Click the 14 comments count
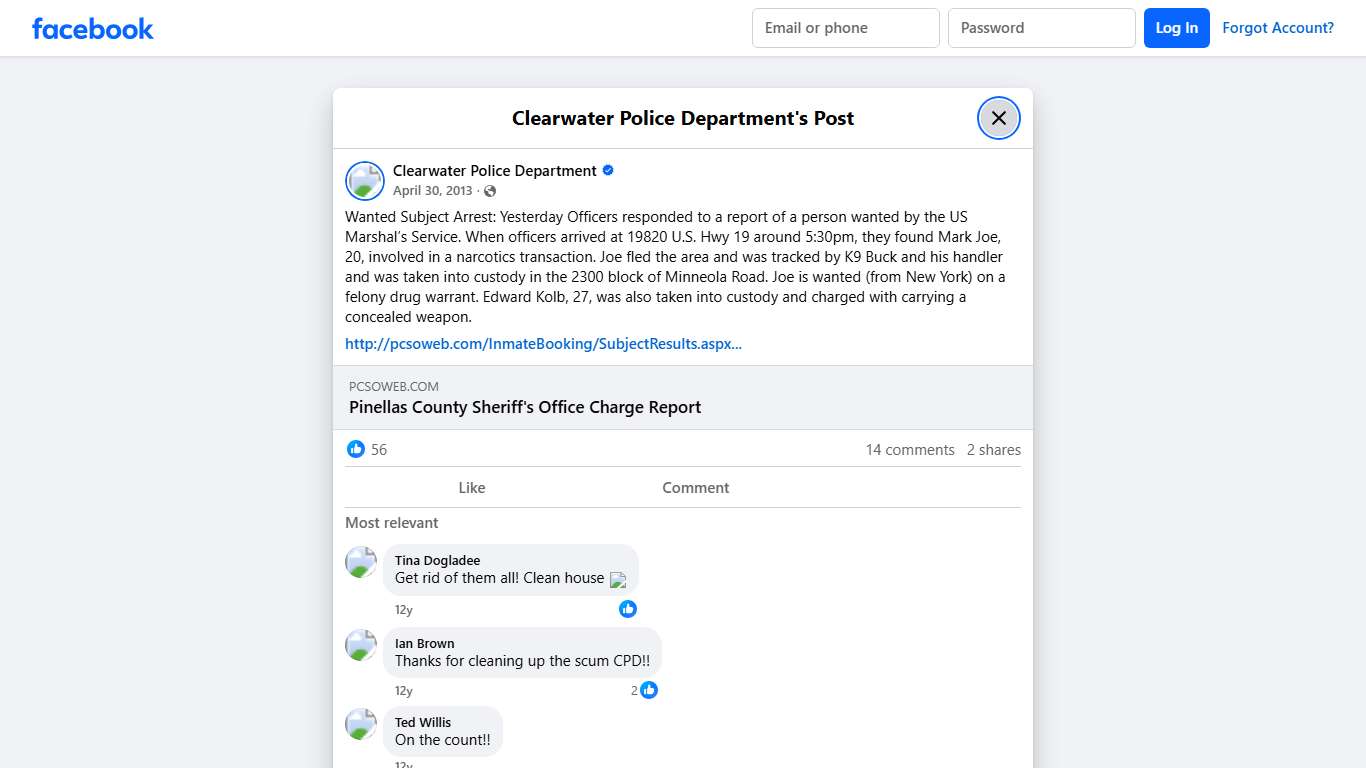Image resolution: width=1366 pixels, height=768 pixels. click(x=909, y=449)
